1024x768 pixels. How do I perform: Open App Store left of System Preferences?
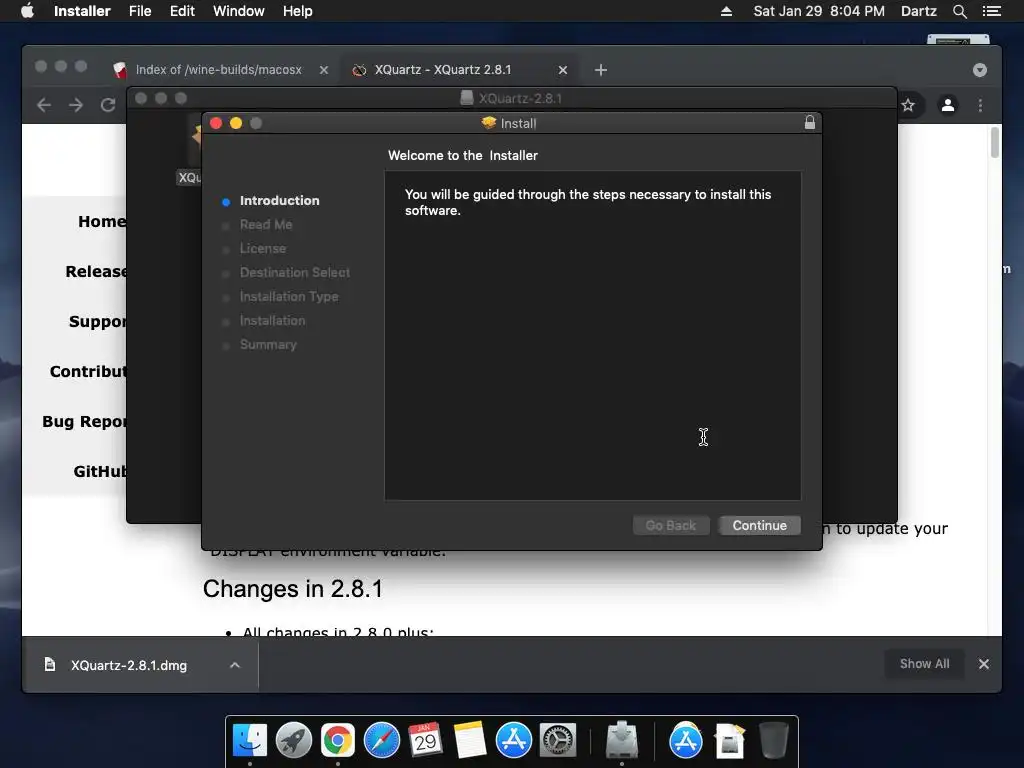(x=513, y=741)
